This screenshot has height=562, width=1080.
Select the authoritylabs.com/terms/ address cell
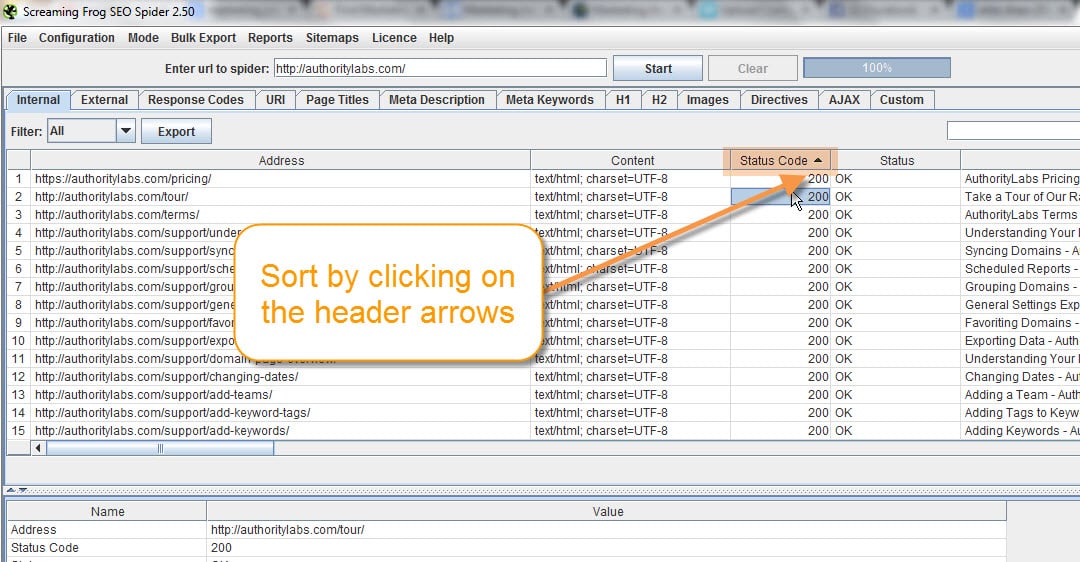click(280, 214)
